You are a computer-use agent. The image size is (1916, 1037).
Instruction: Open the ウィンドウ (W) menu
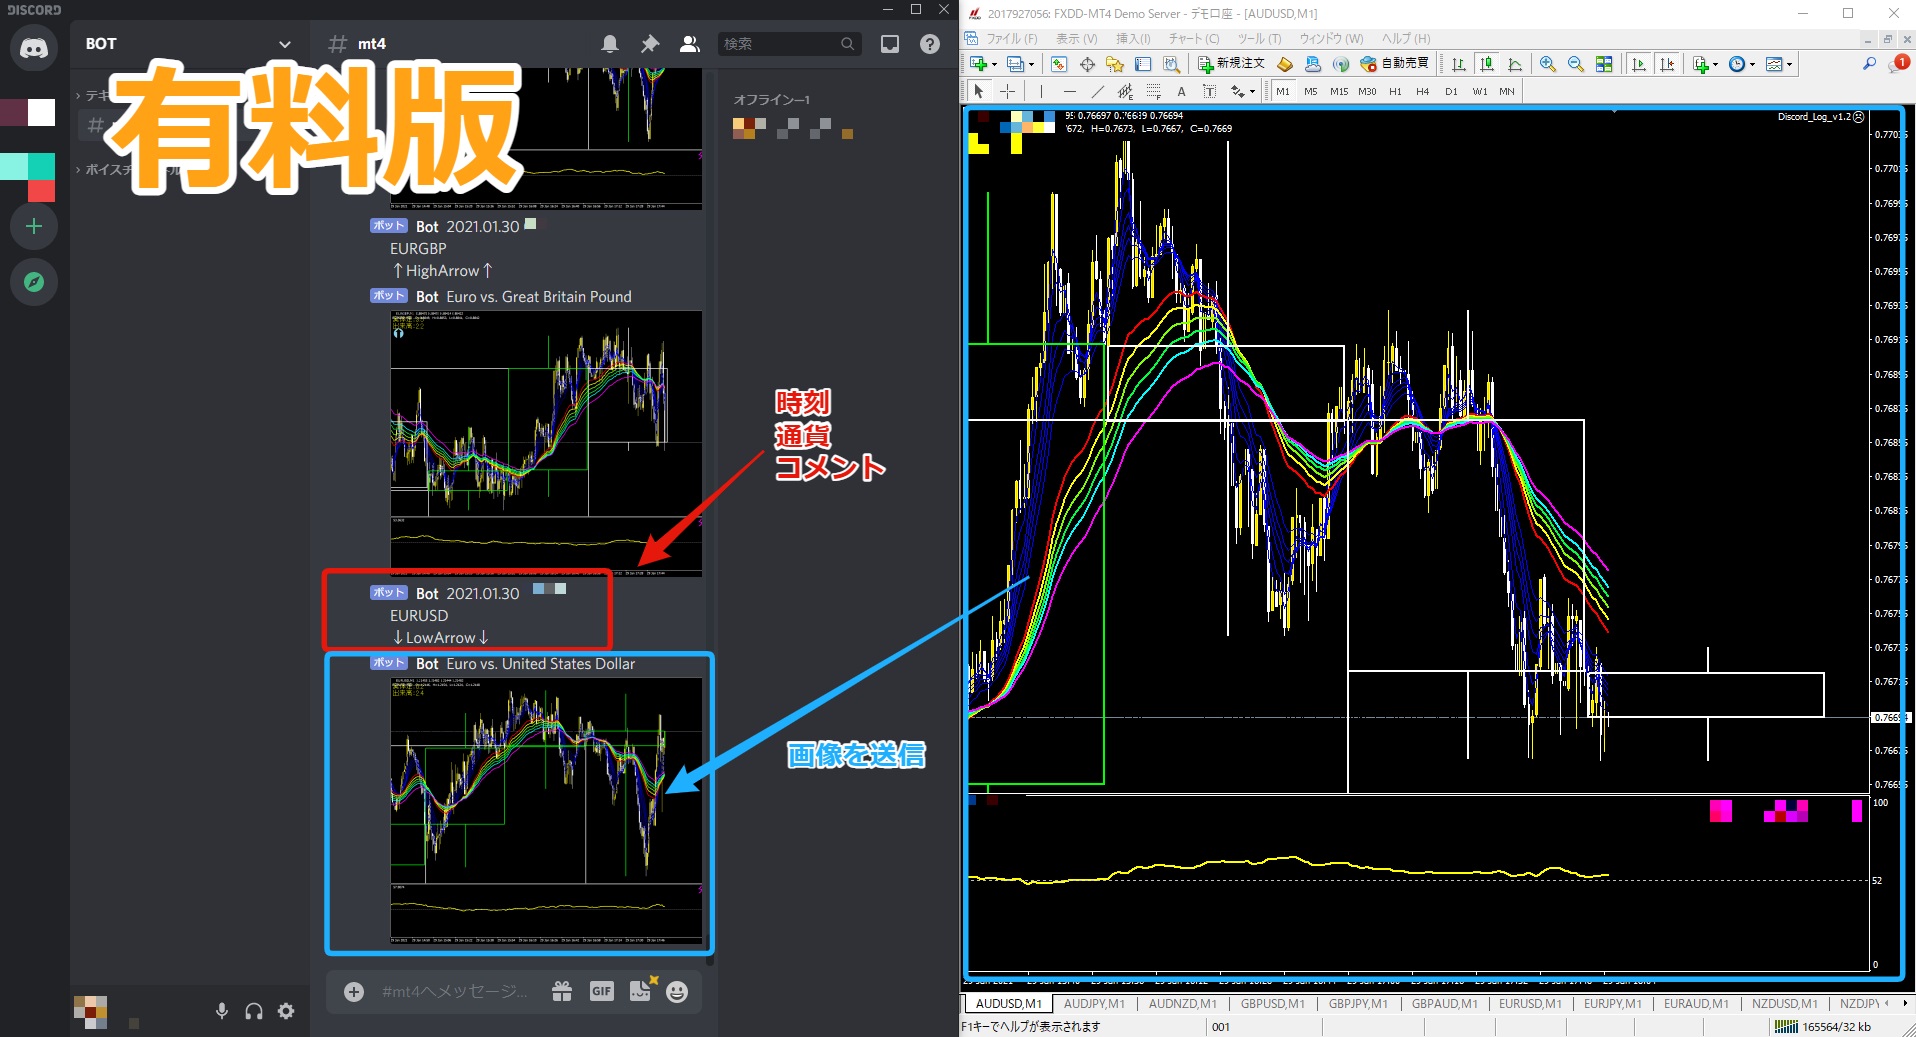click(1331, 39)
